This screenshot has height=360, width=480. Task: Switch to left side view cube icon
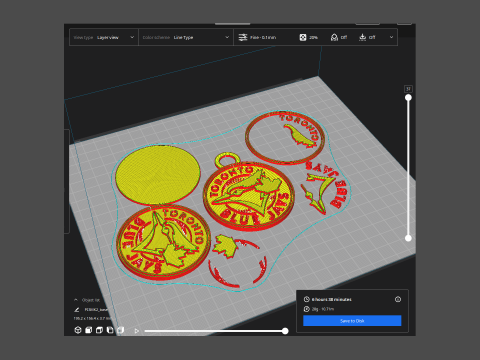pyautogui.click(x=110, y=330)
